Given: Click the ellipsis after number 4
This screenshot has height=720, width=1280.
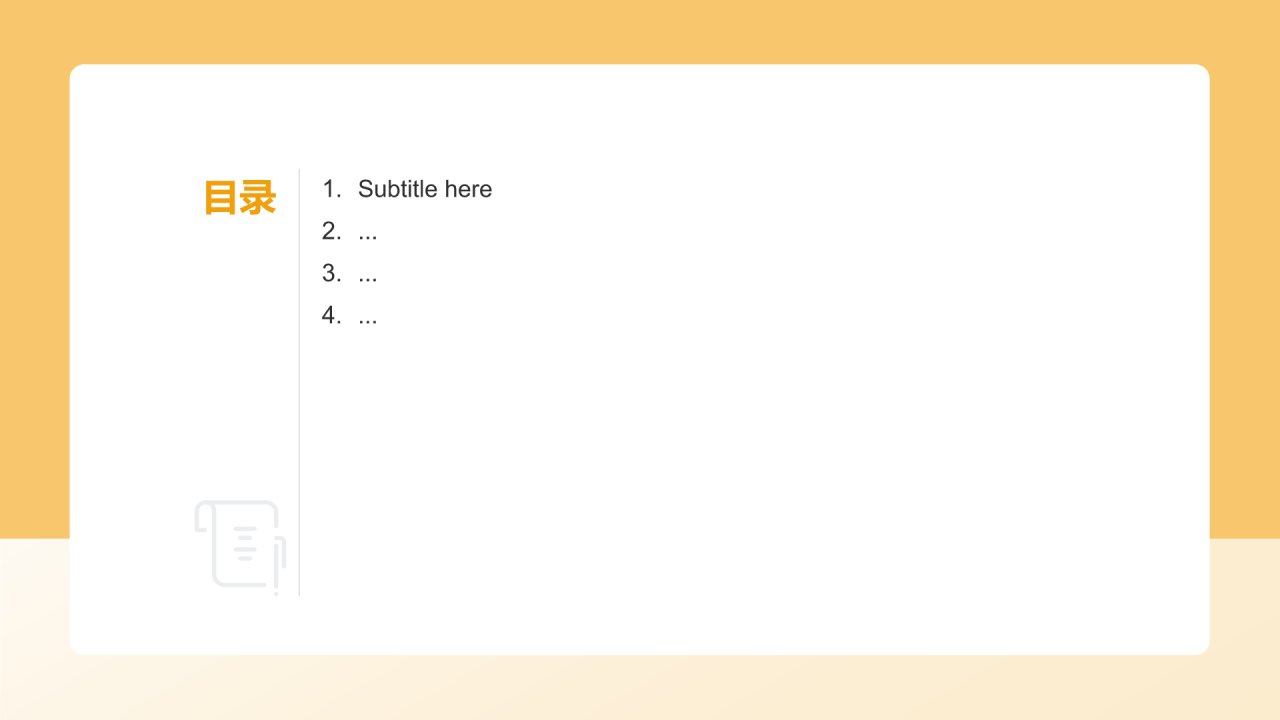Looking at the screenshot, I should pos(368,322).
